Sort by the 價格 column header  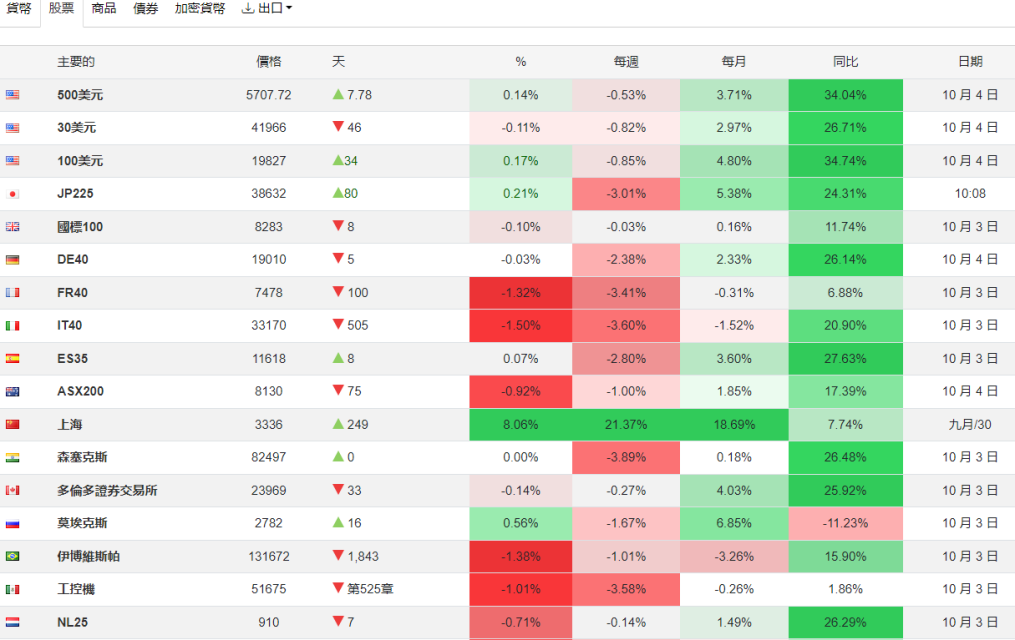click(269, 61)
